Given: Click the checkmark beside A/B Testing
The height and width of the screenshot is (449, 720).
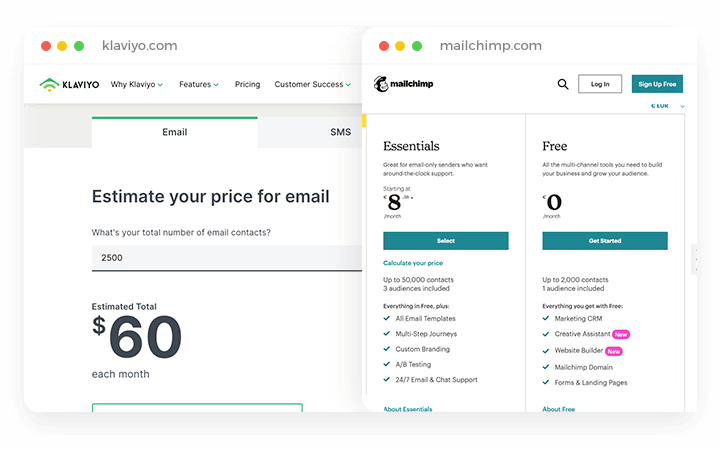Looking at the screenshot, I should coord(387,364).
